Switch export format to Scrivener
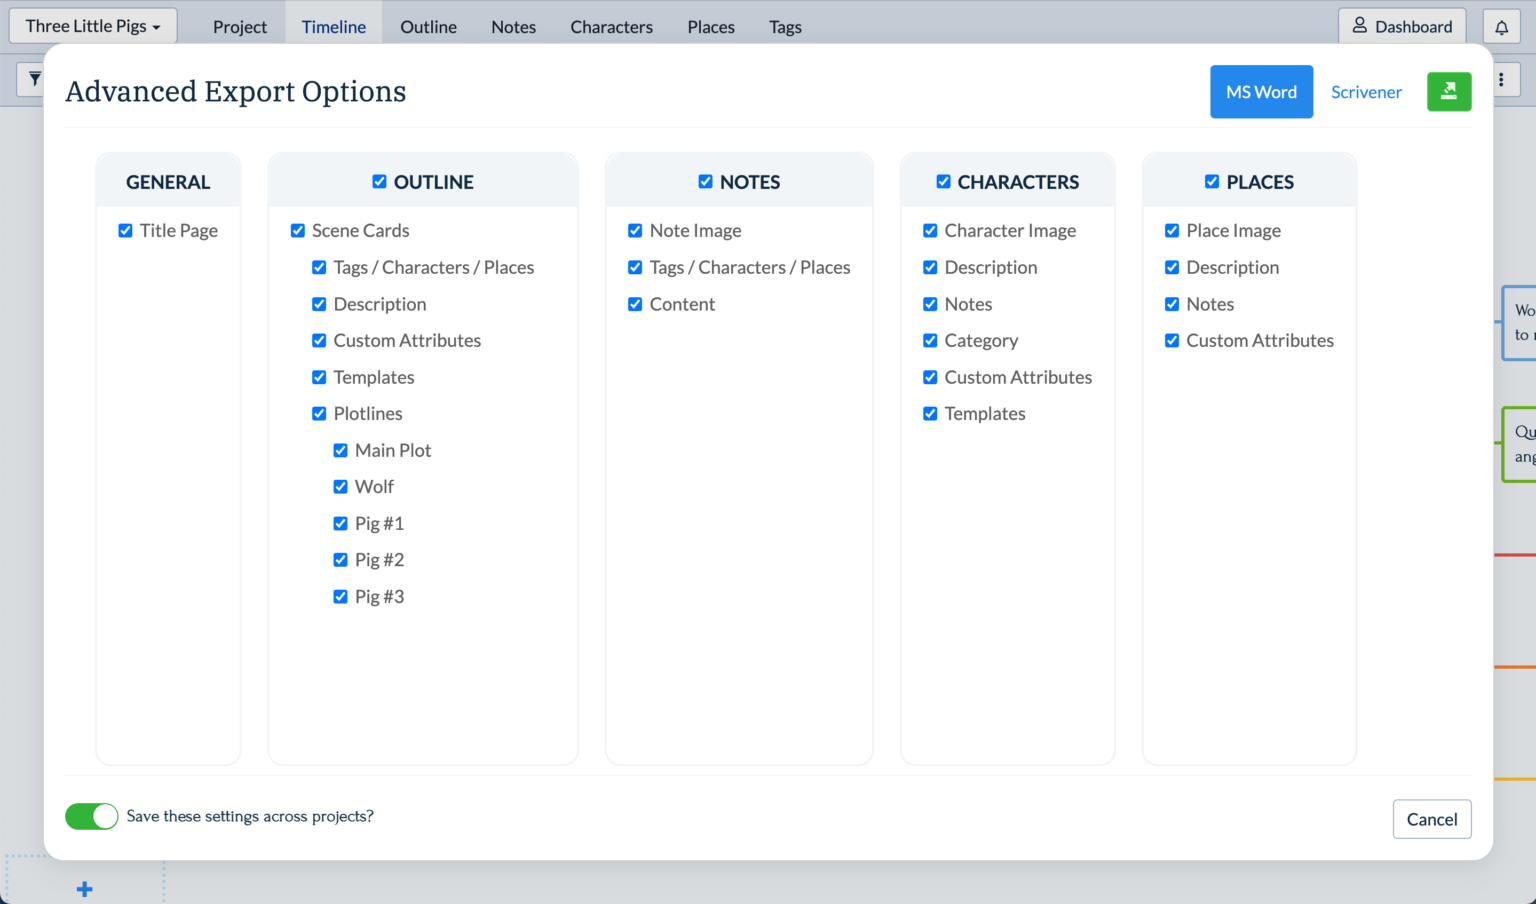This screenshot has width=1536, height=904. click(x=1366, y=91)
